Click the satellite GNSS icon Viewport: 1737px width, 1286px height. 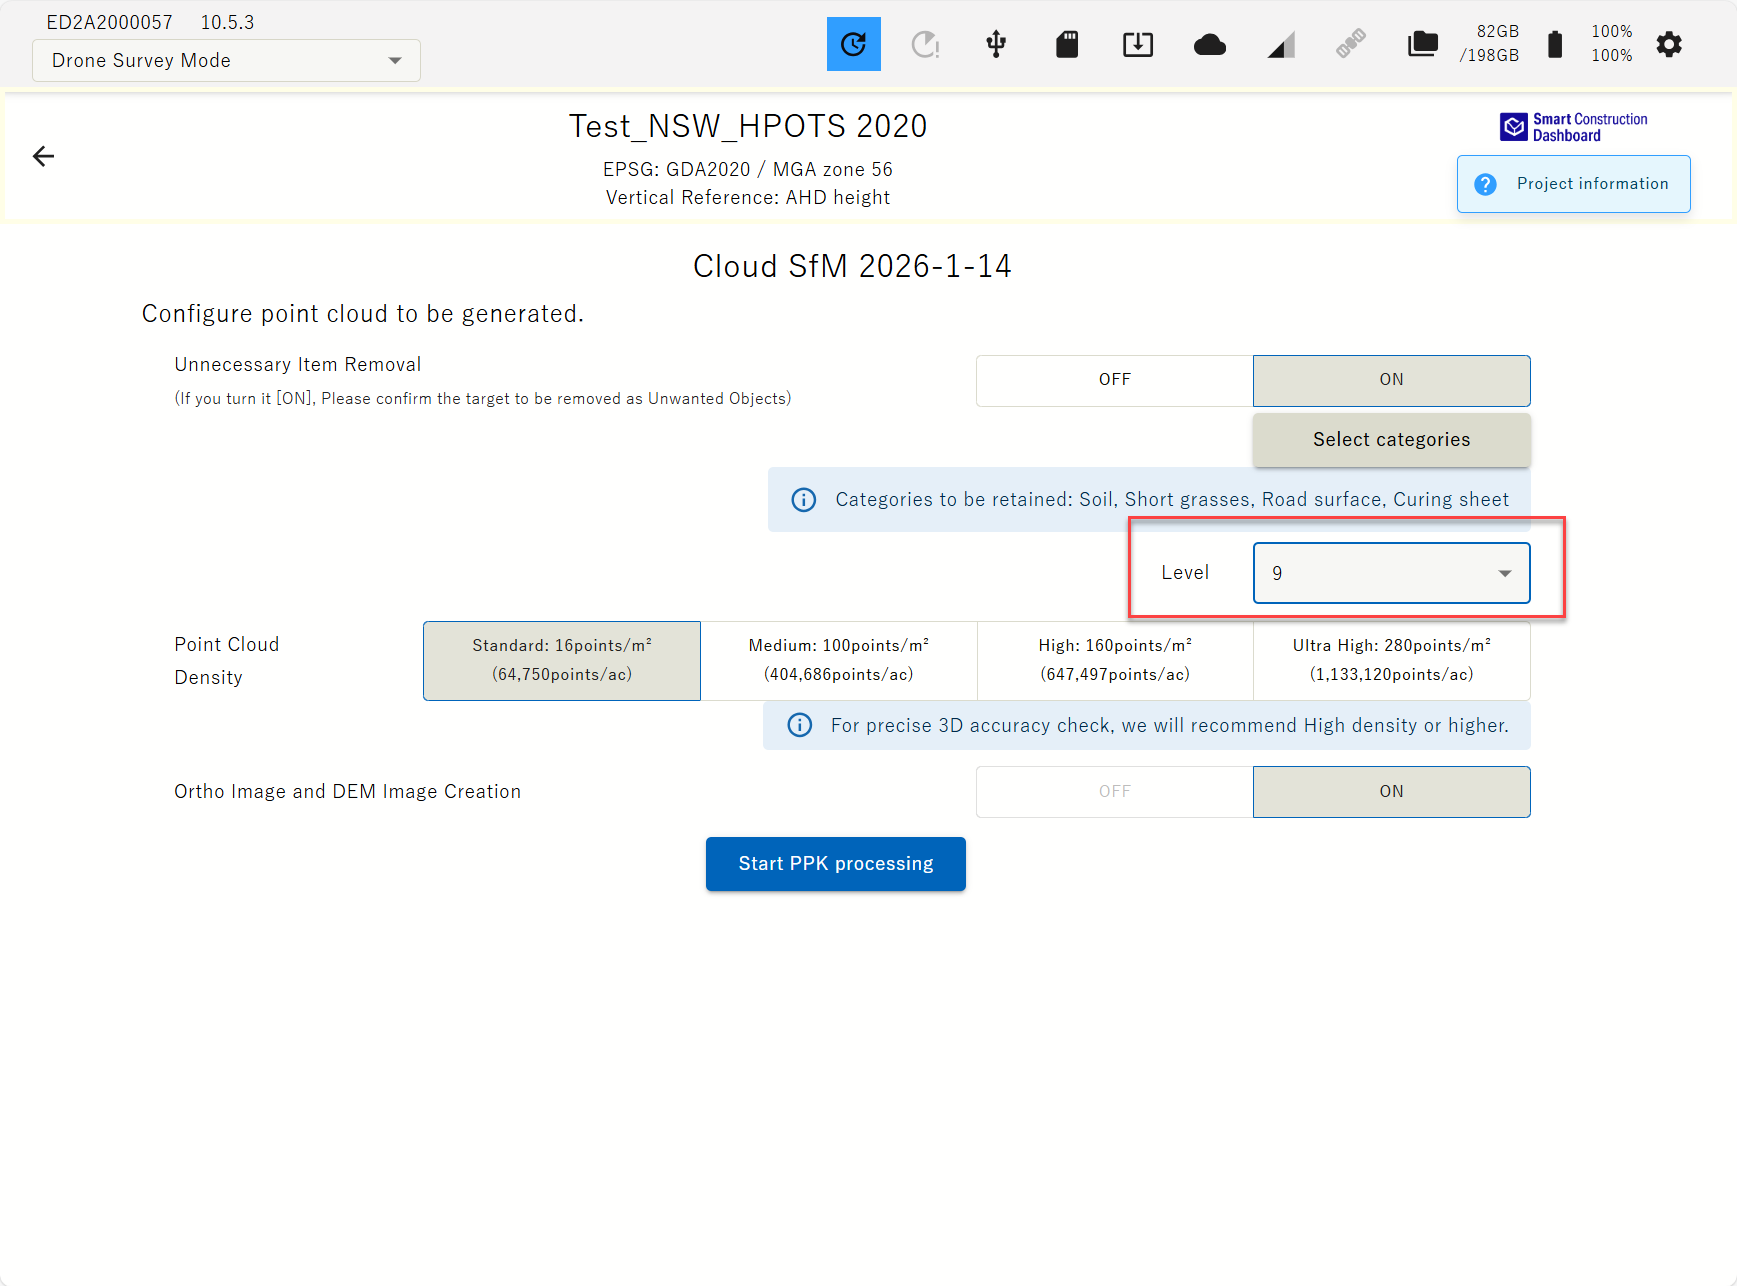pyautogui.click(x=1351, y=44)
